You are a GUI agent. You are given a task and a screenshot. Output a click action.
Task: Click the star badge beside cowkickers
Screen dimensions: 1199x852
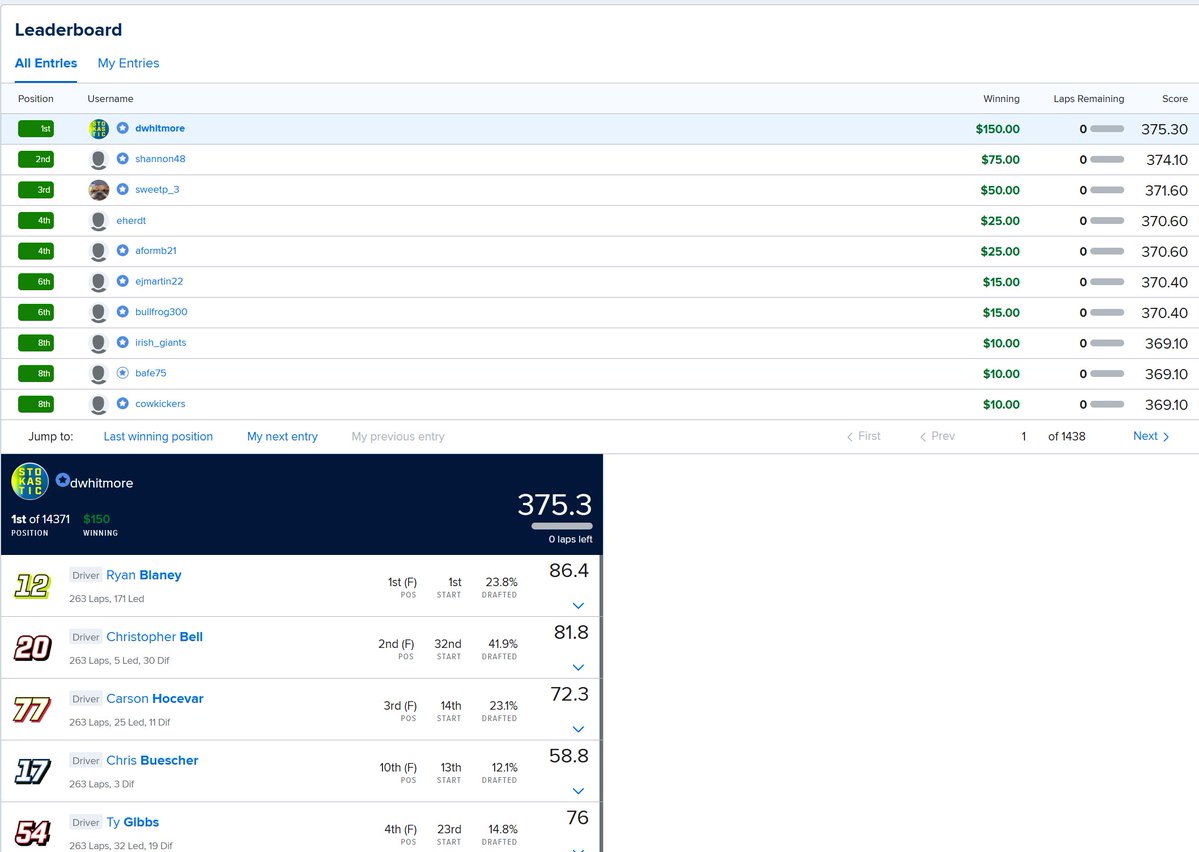[122, 403]
